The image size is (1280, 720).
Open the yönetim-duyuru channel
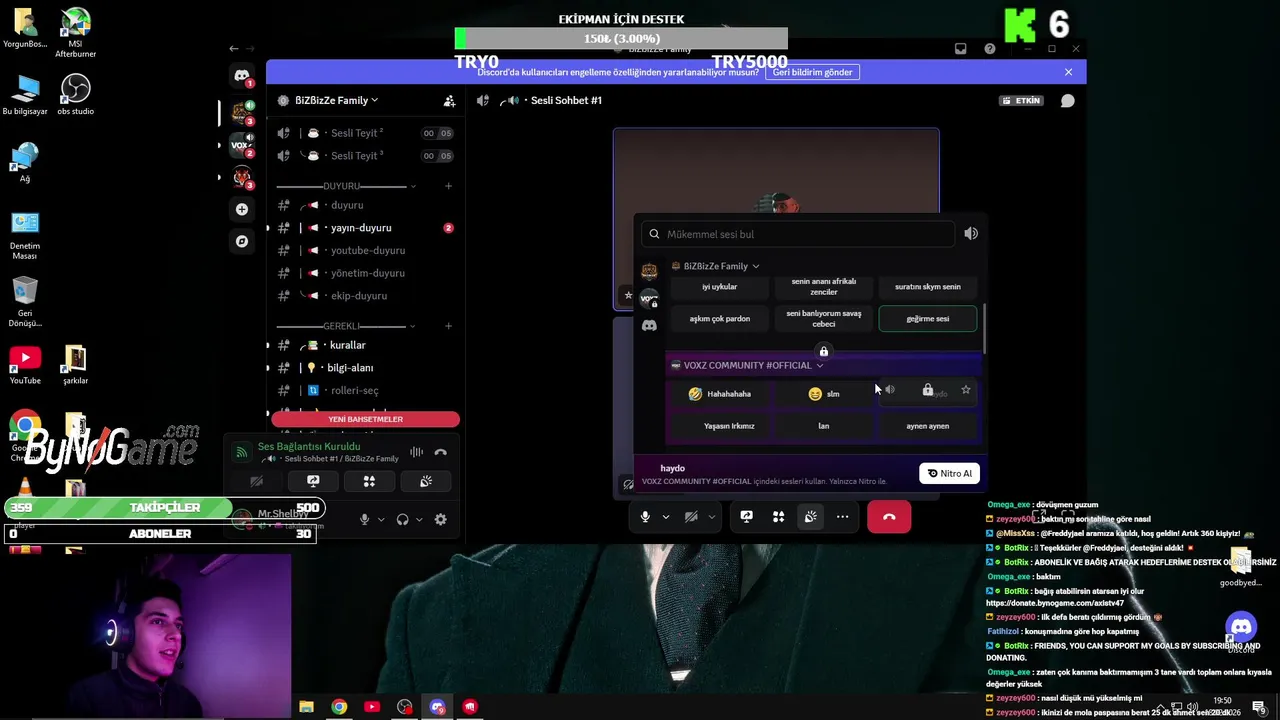[x=364, y=273]
